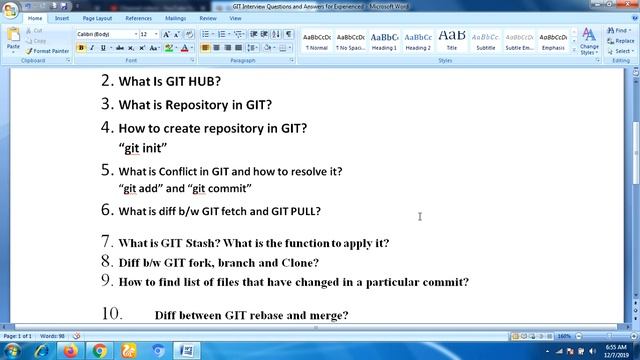Screen dimensions: 640x360
Task: Open the Paragraph dialog launcher
Action: click(292, 60)
